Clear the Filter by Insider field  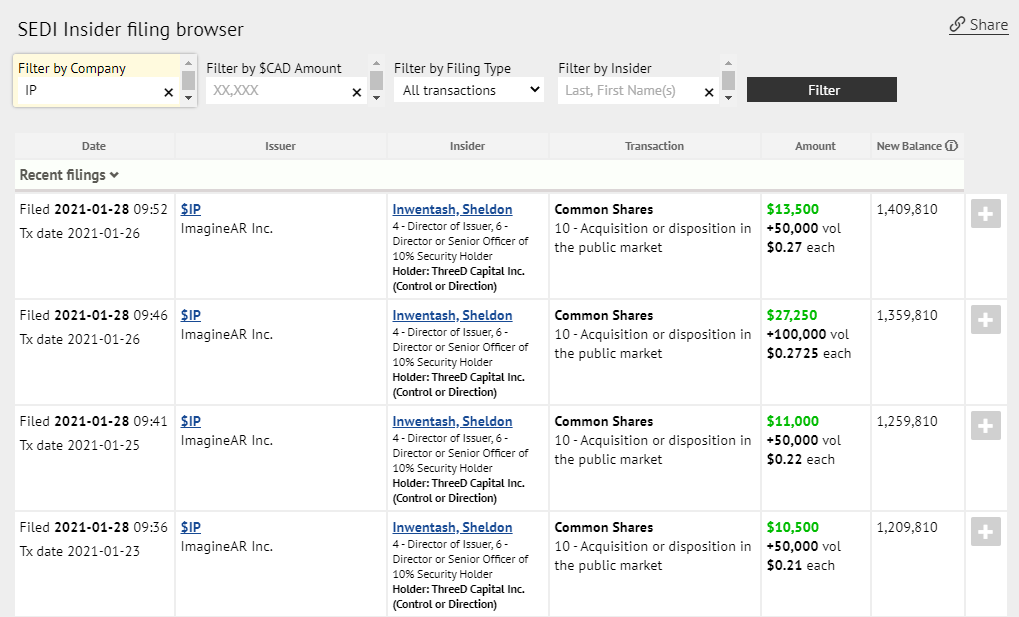[709, 92]
